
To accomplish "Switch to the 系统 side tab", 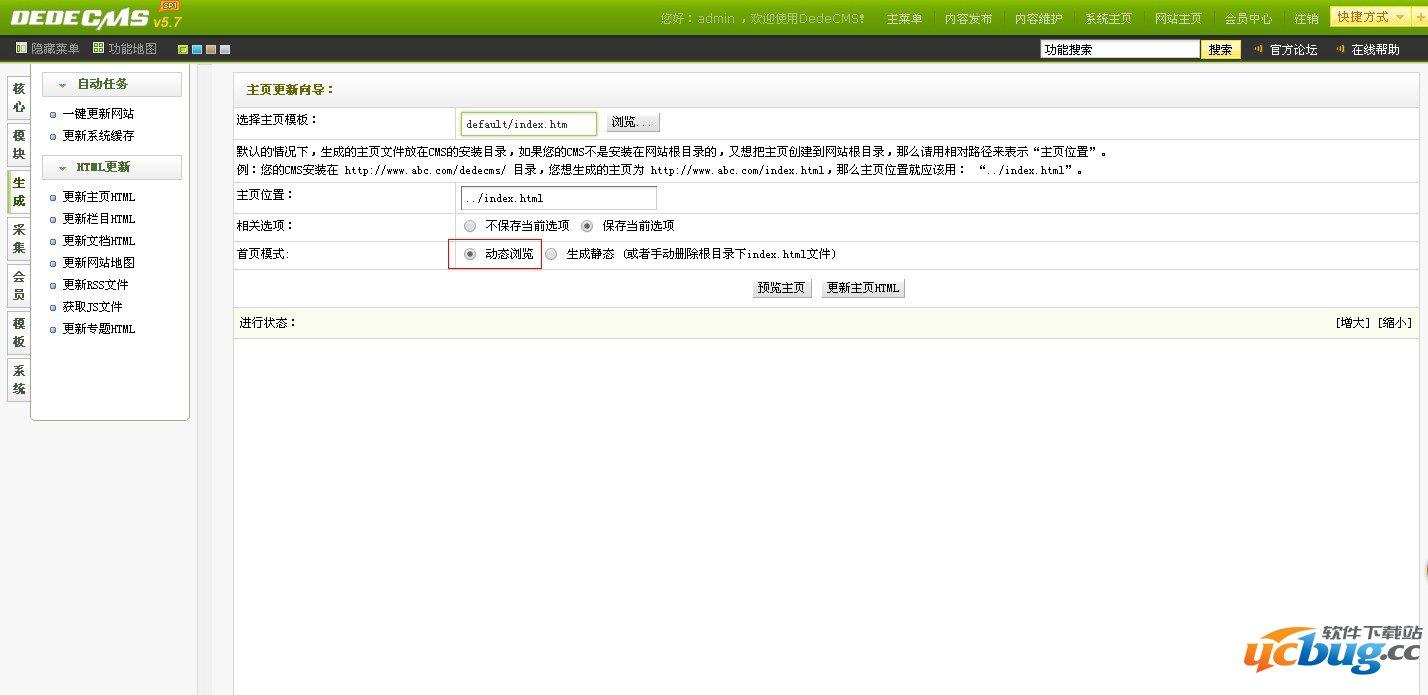I will coord(19,380).
